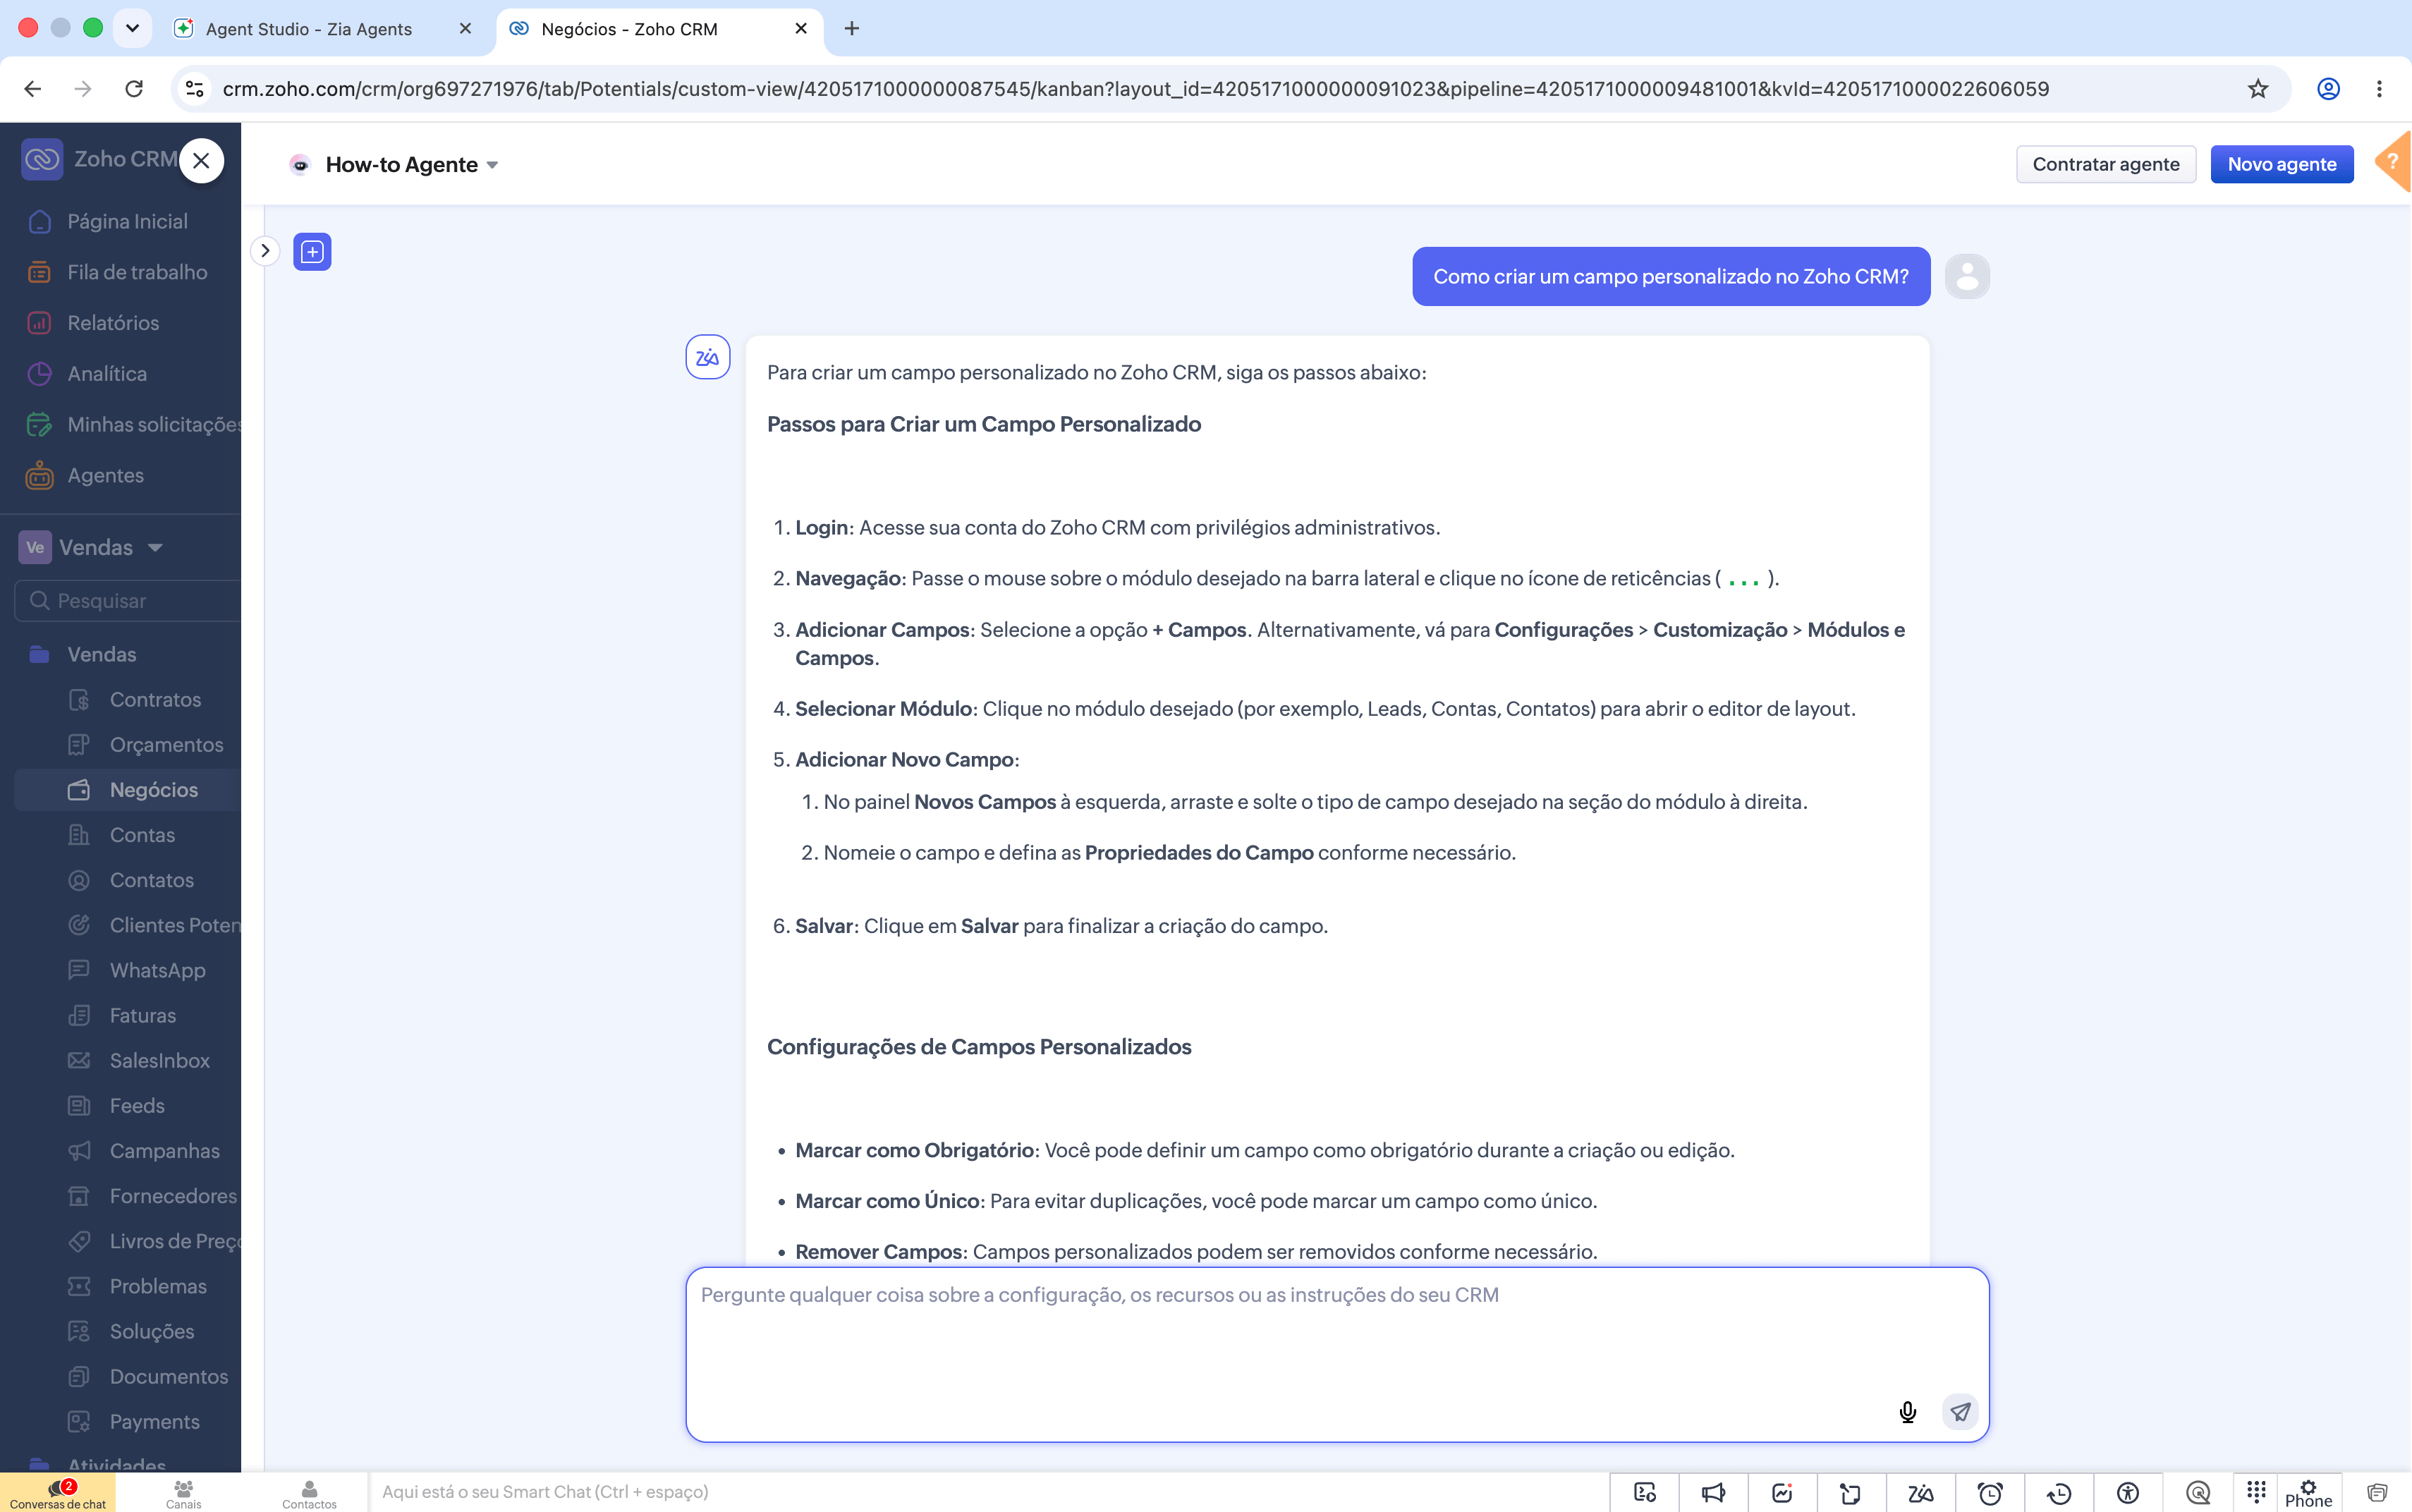Screen dimensions: 2412x1512
Task: Open the Chrome tab list dropdown arrow
Action: point(132,29)
